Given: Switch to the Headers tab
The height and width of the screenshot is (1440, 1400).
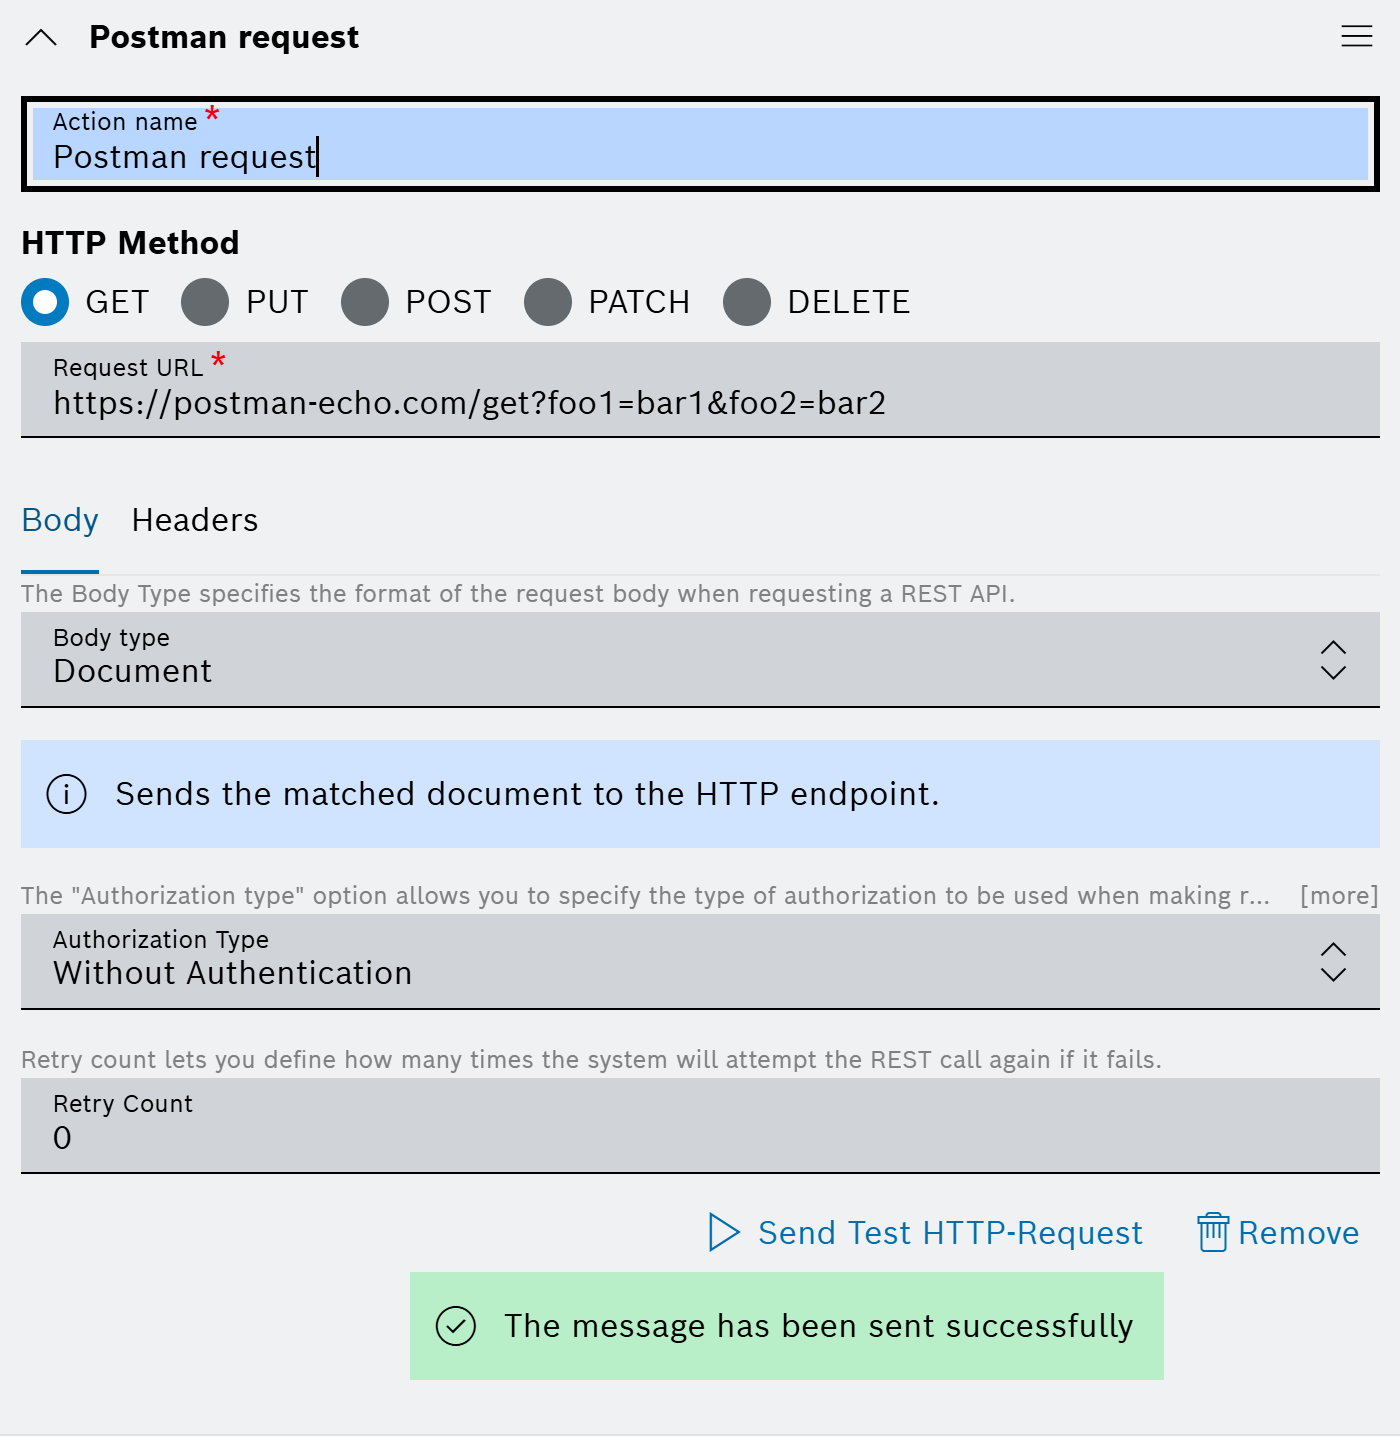Looking at the screenshot, I should [195, 521].
